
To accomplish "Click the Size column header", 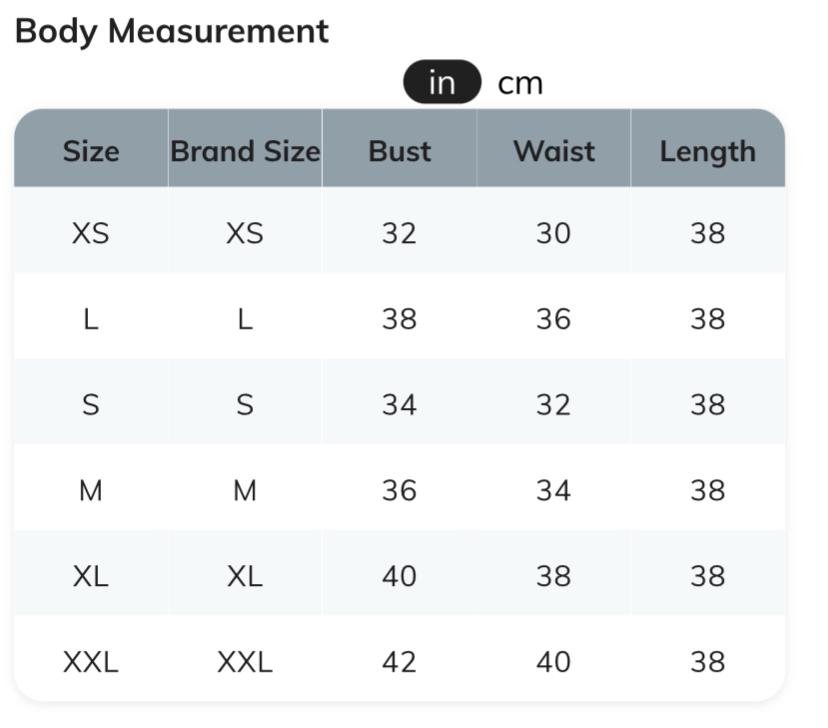I will point(91,151).
